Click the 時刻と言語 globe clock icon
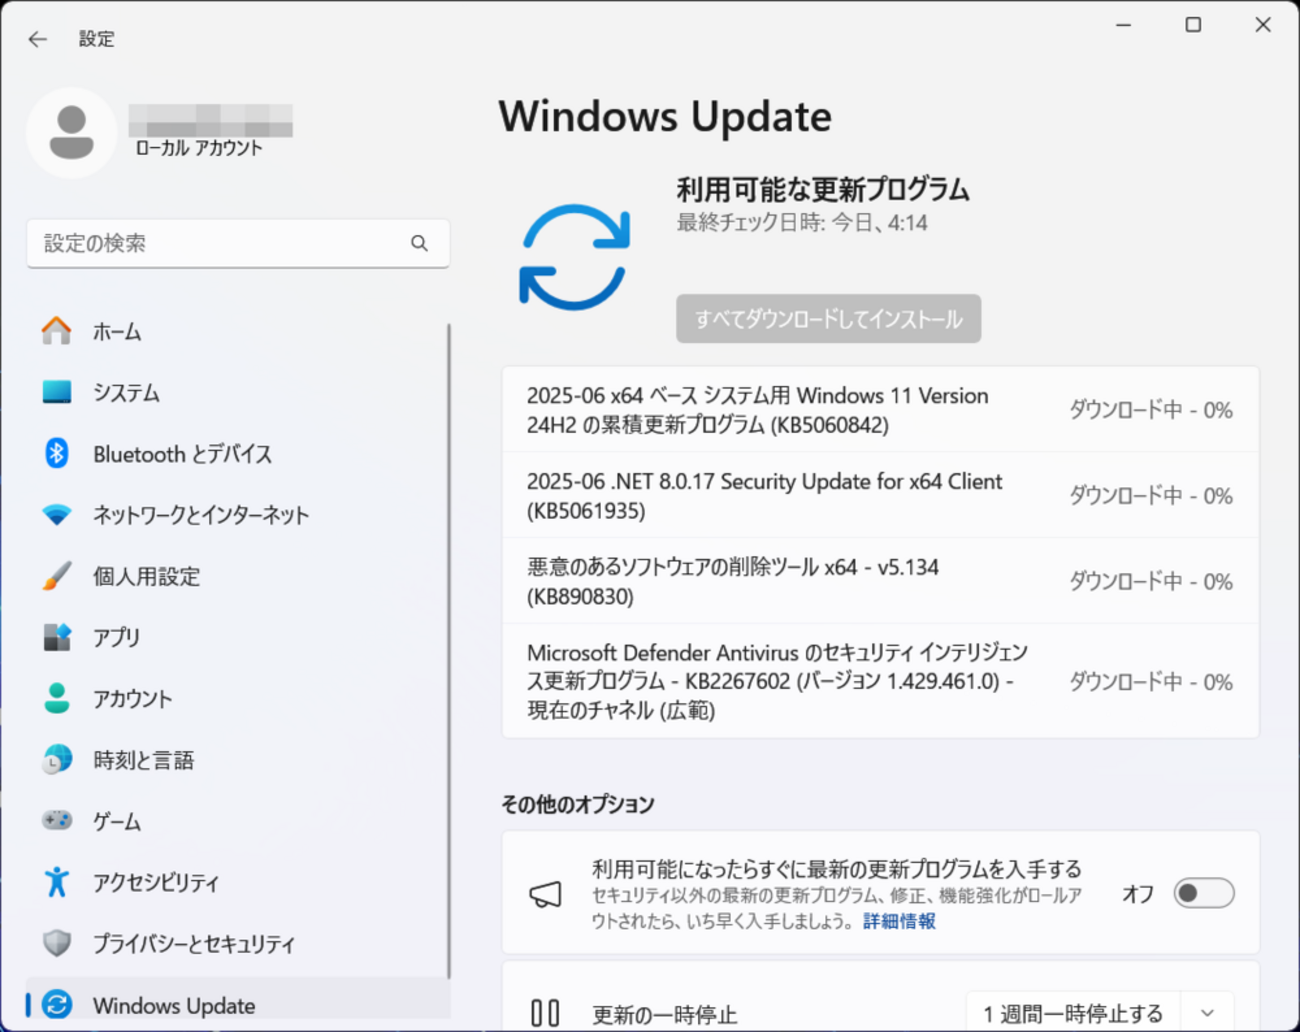 [57, 760]
